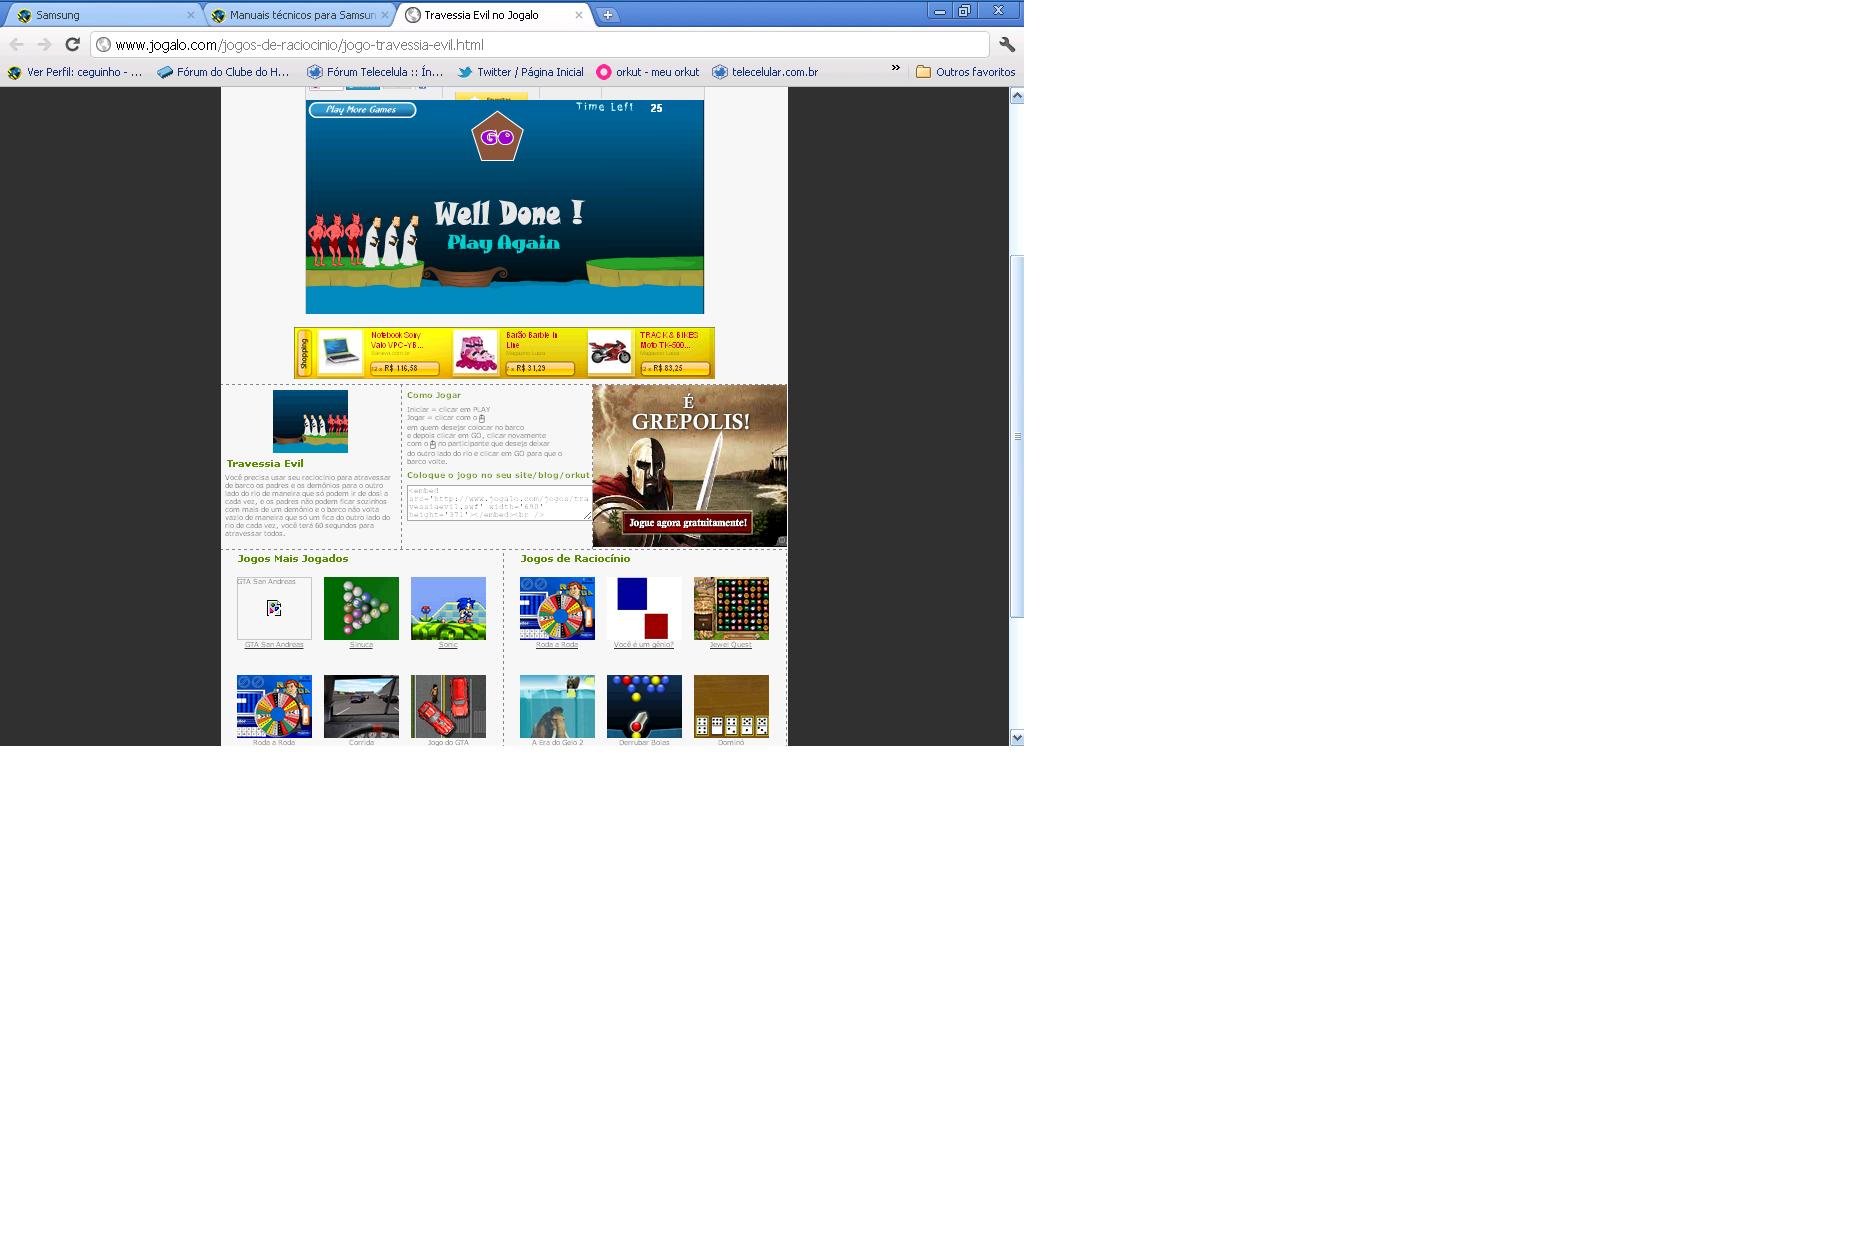Open the Fórum do Clube do H... bookmark
The image size is (1875, 1251).
pos(223,72)
